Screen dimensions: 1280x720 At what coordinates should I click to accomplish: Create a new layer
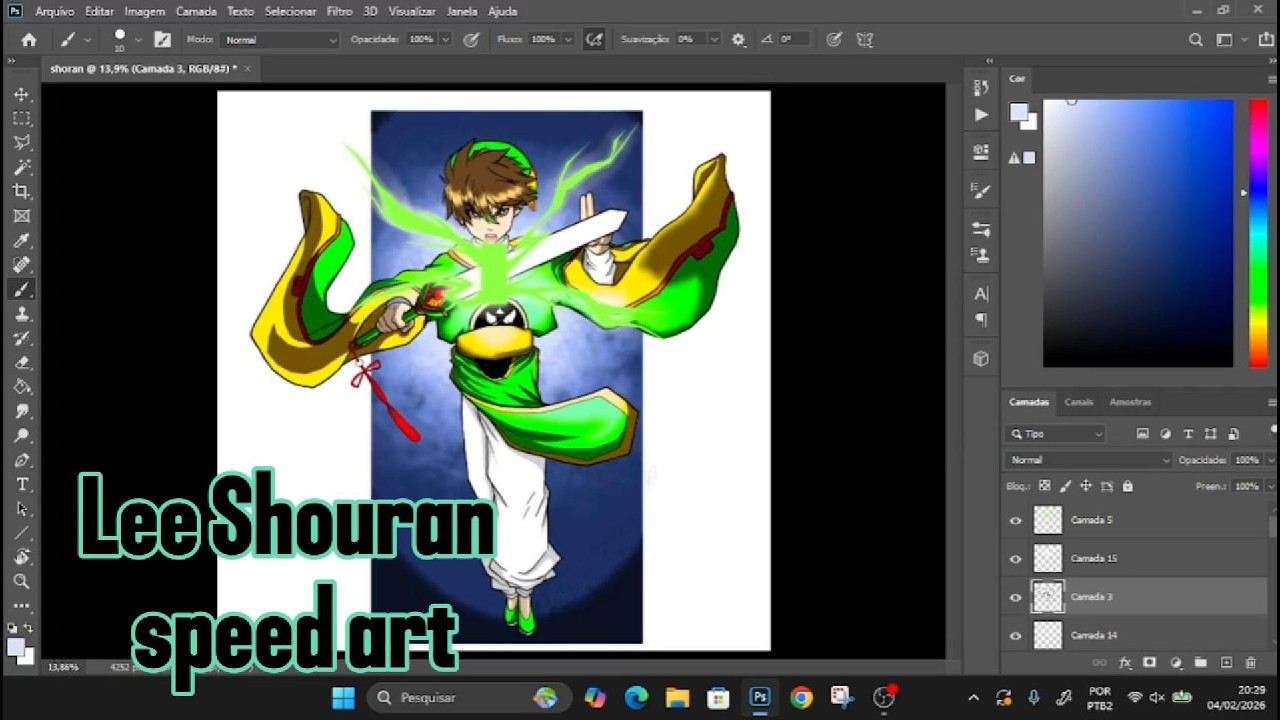pos(1226,662)
